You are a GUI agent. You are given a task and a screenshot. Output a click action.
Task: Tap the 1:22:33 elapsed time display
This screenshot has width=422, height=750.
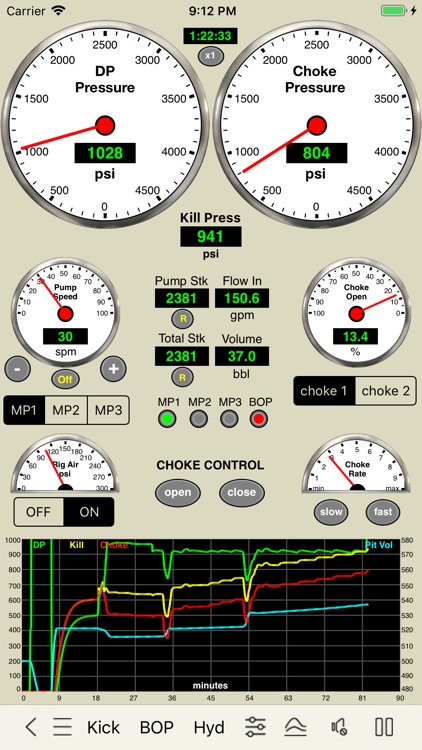210,36
